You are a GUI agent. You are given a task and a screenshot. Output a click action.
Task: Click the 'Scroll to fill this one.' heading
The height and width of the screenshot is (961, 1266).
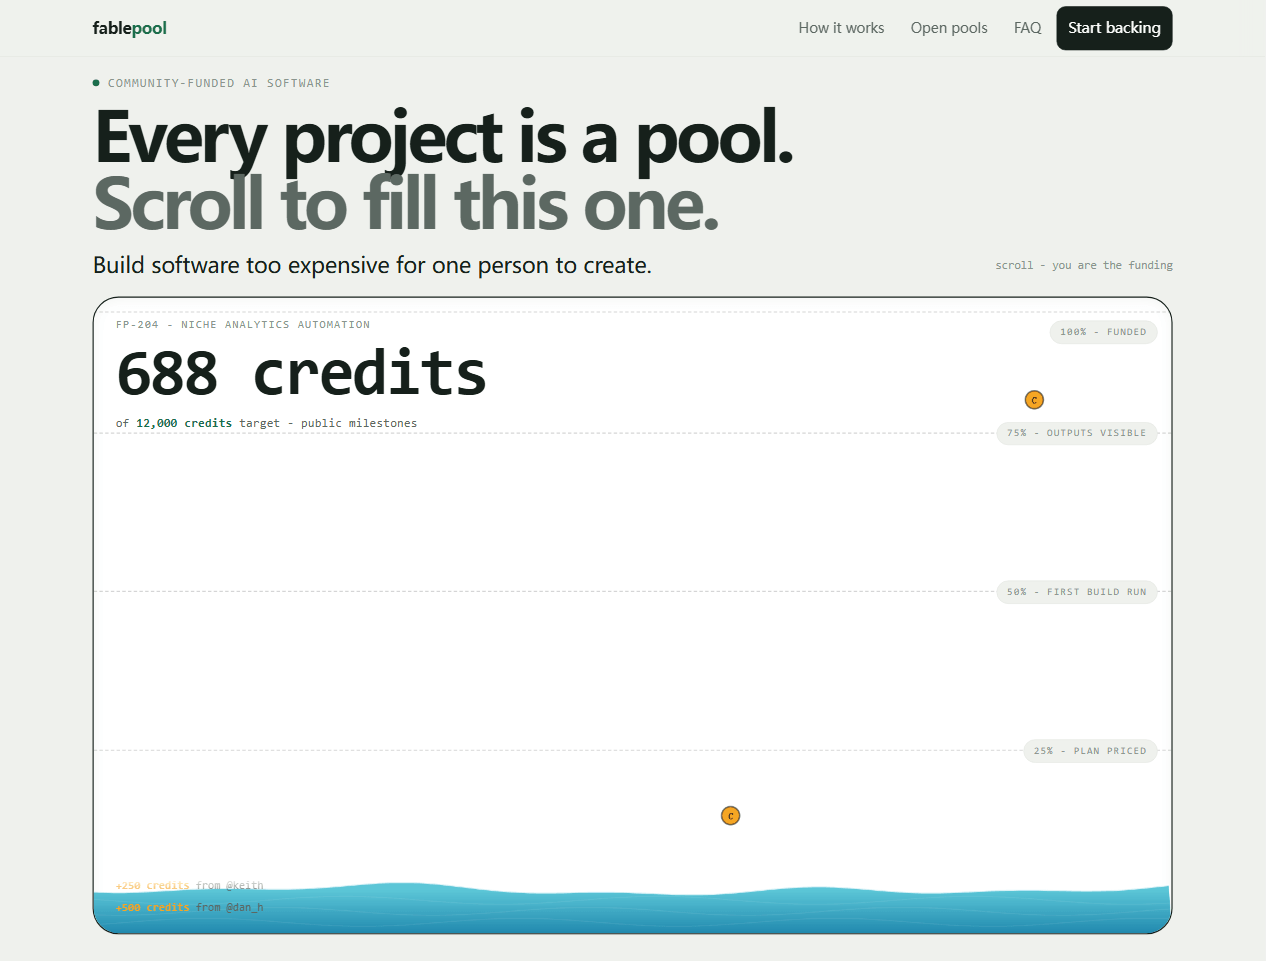407,205
